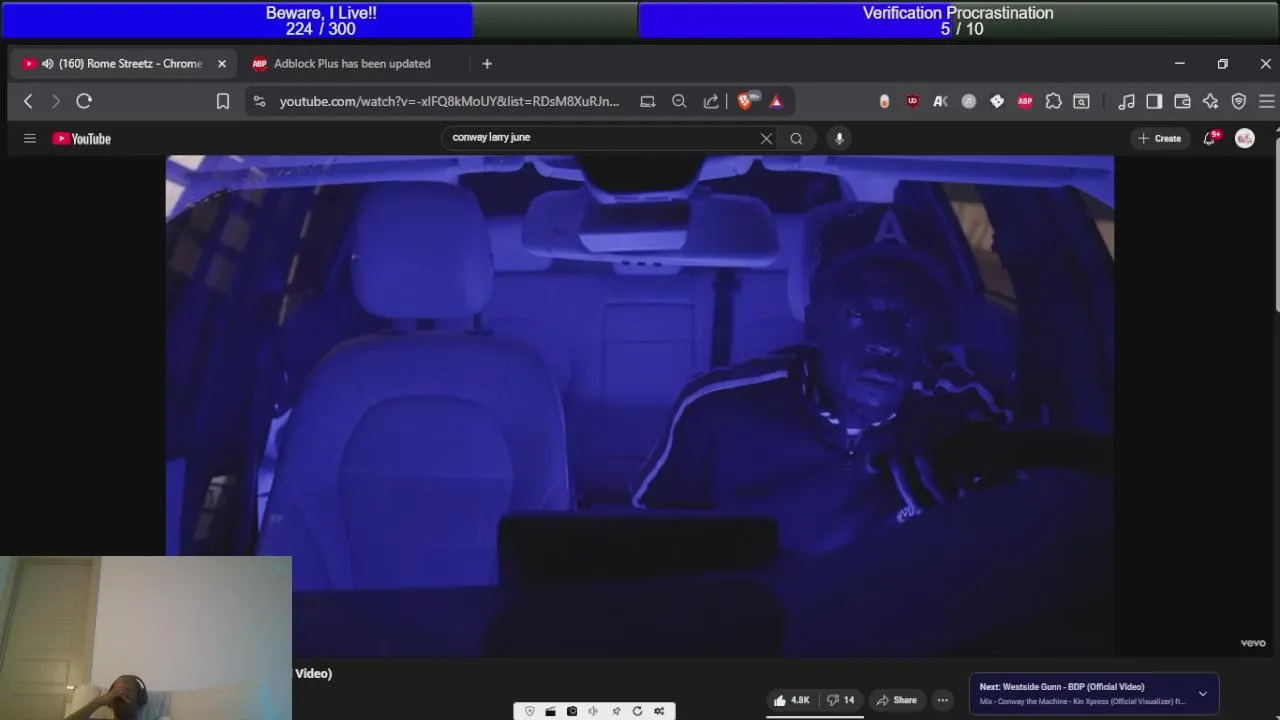
Task: Open the Brave VPN shield icon
Action: coord(1239,101)
